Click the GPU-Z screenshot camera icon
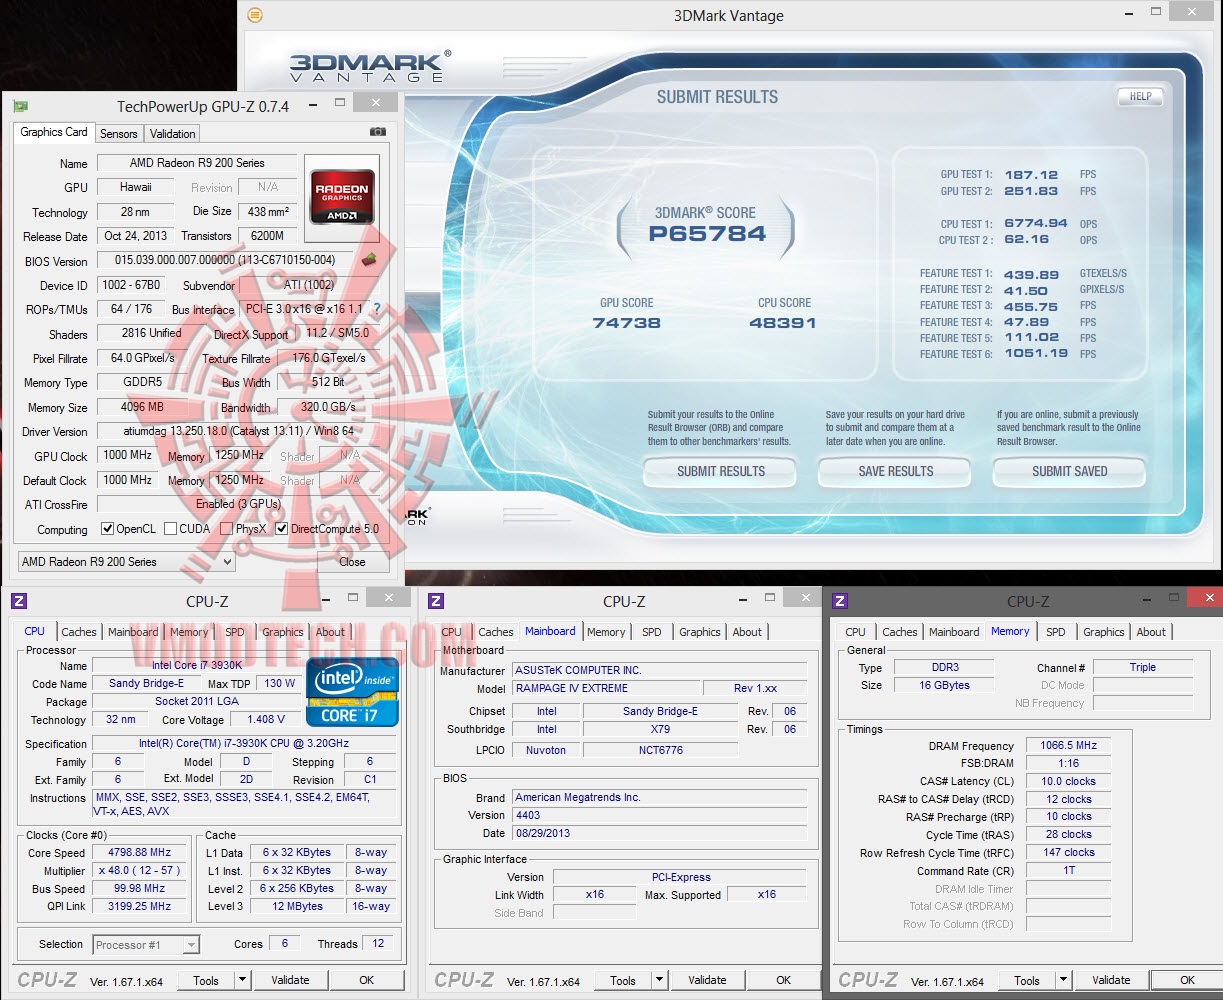This screenshot has width=1223, height=1000. coord(377,131)
